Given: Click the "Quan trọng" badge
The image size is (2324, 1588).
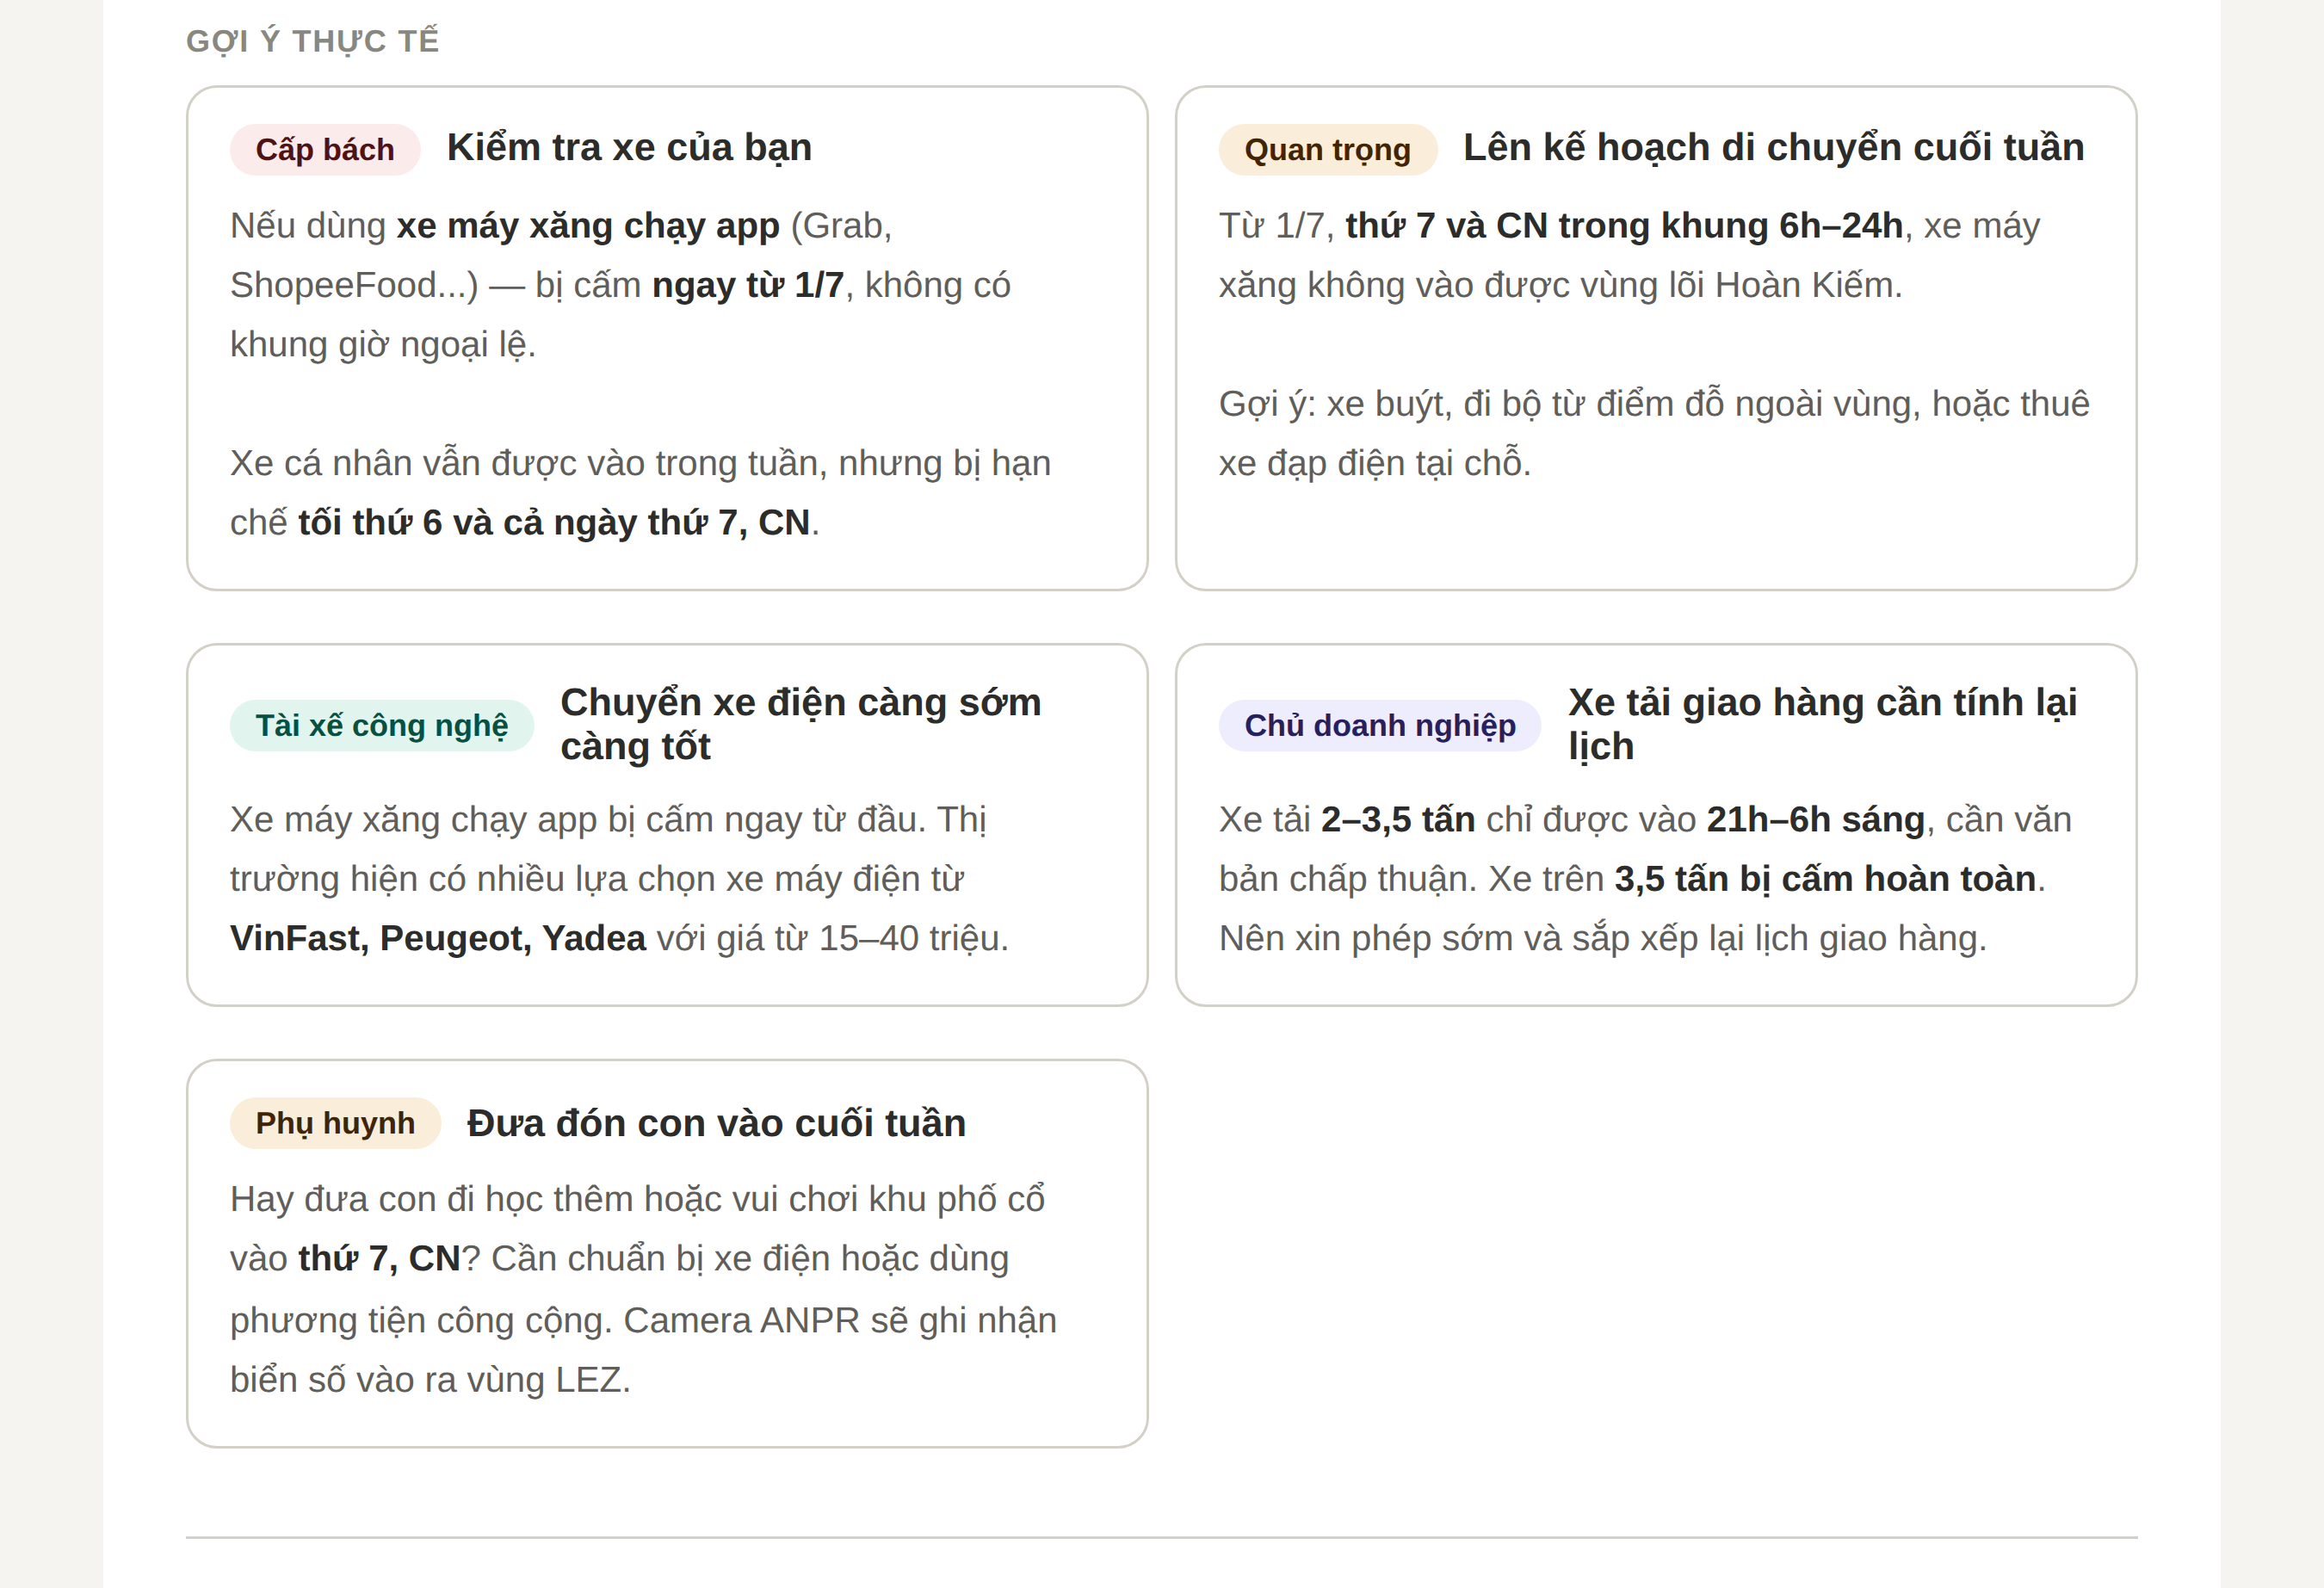Looking at the screenshot, I should pos(1327,150).
